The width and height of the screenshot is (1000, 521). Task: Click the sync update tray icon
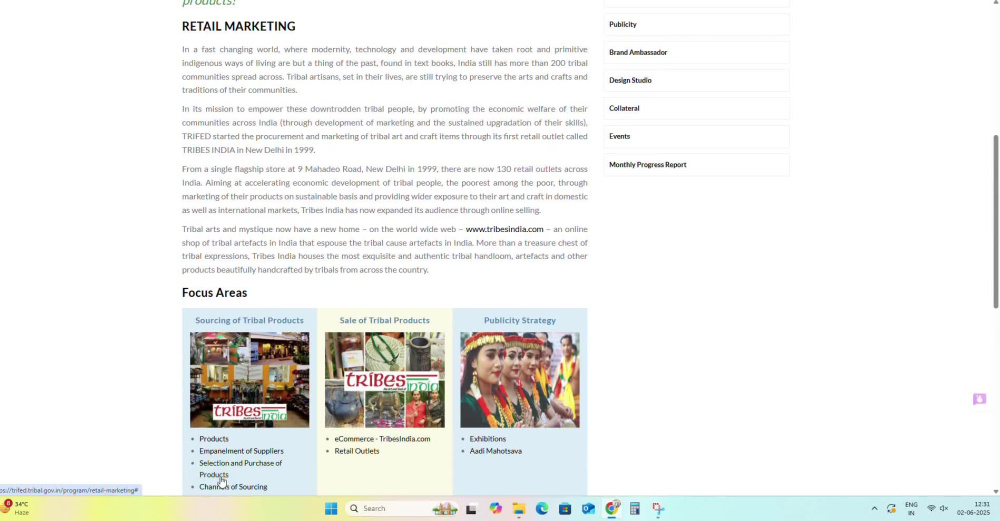(x=891, y=508)
